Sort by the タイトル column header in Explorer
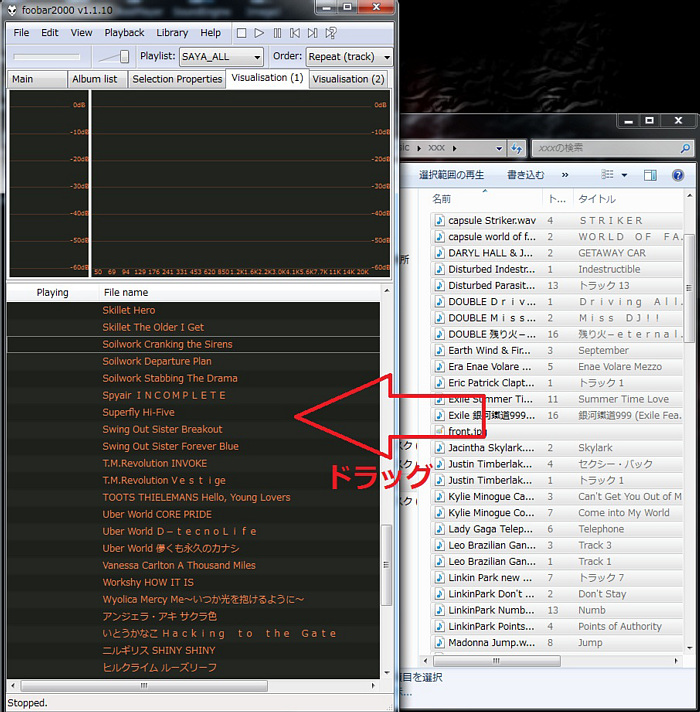Viewport: 700px width, 712px height. (x=628, y=199)
